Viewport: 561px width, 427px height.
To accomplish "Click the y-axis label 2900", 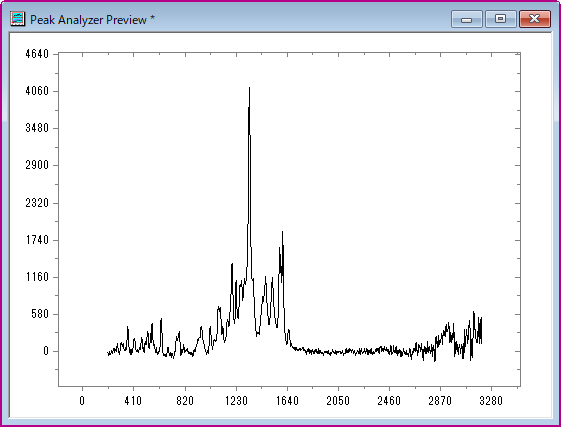I will click(x=37, y=165).
